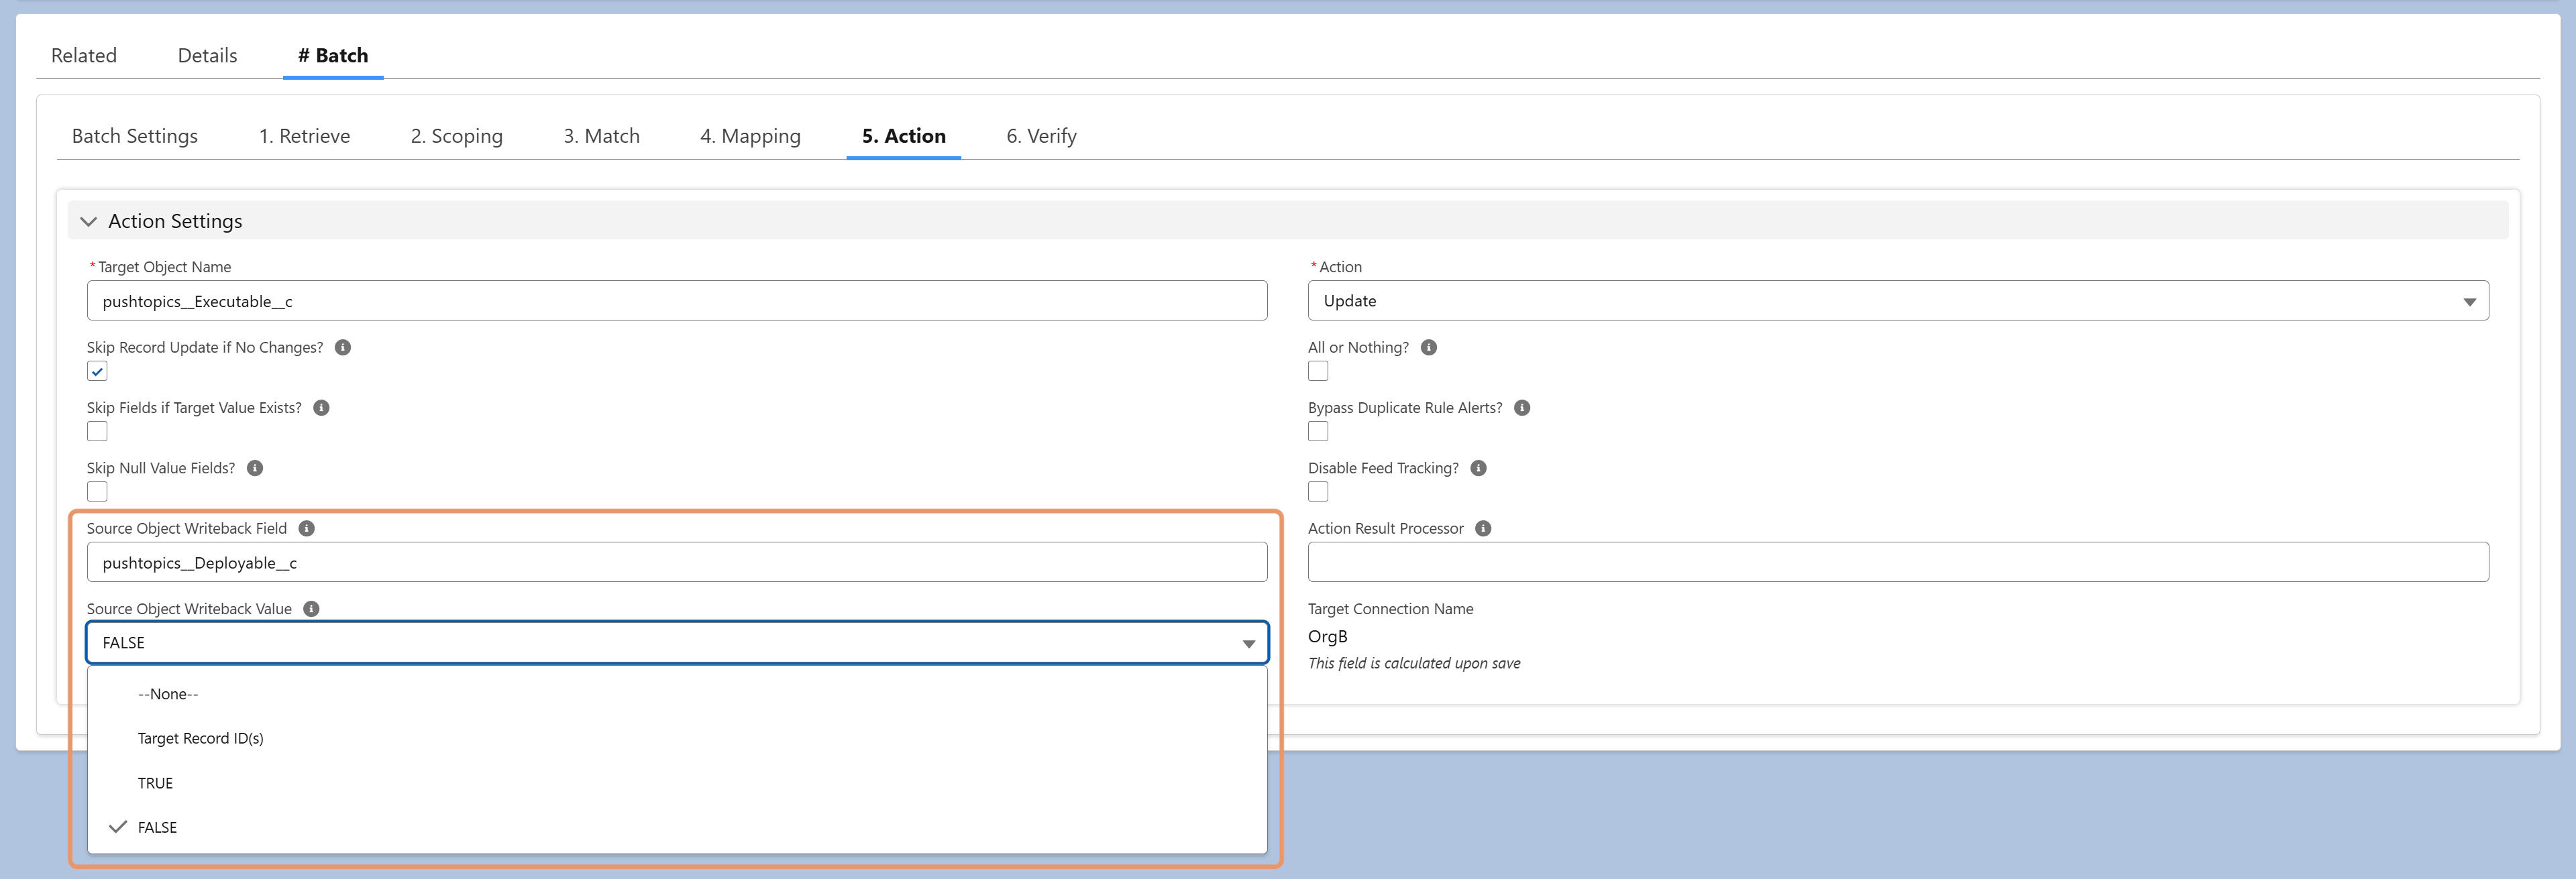
Task: Click info icon for Action Result Processor
Action: (x=1483, y=528)
